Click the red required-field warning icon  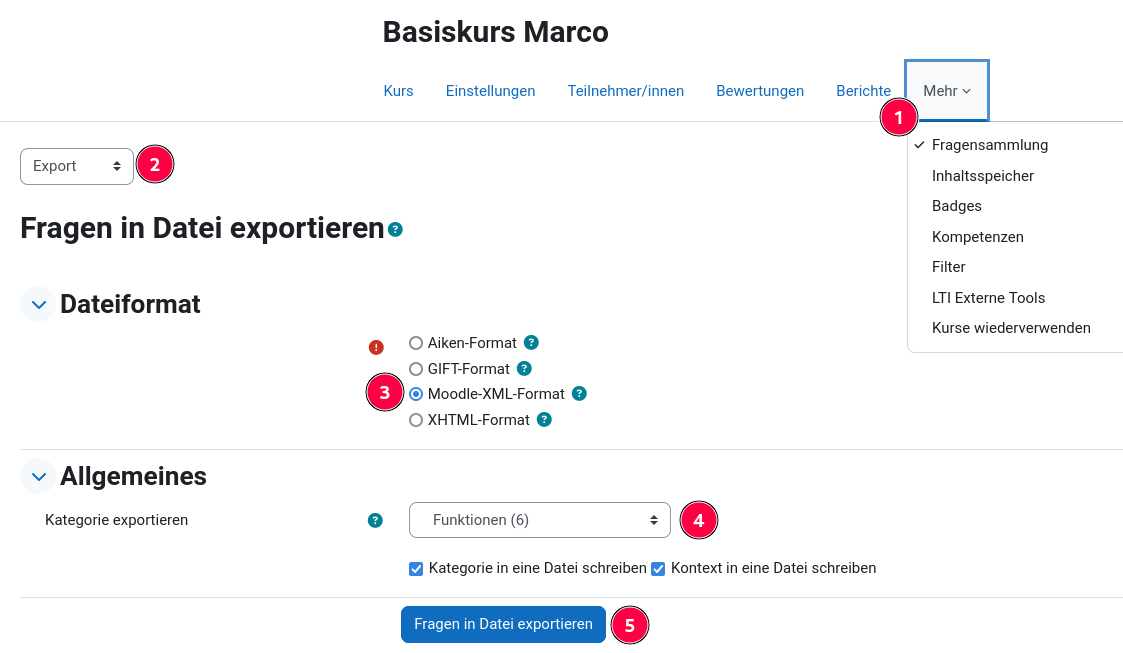click(376, 347)
